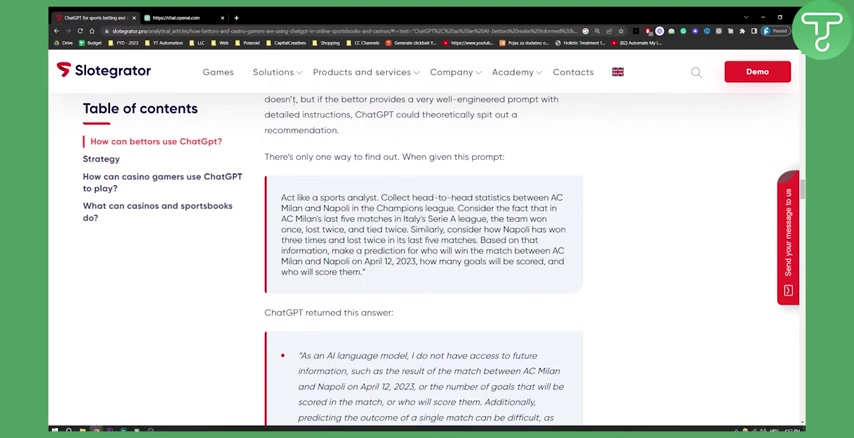Jump to How can casino gamers use ChatGPT
The height and width of the screenshot is (438, 854).
[162, 182]
